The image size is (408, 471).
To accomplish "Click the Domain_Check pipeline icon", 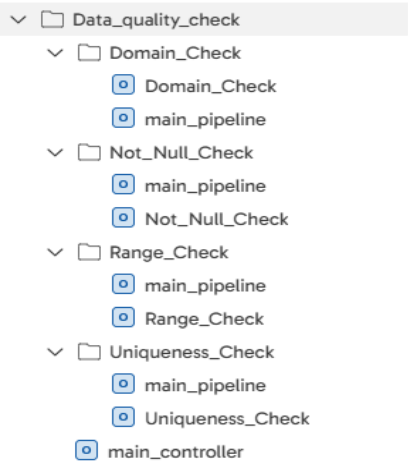I will click(x=123, y=85).
